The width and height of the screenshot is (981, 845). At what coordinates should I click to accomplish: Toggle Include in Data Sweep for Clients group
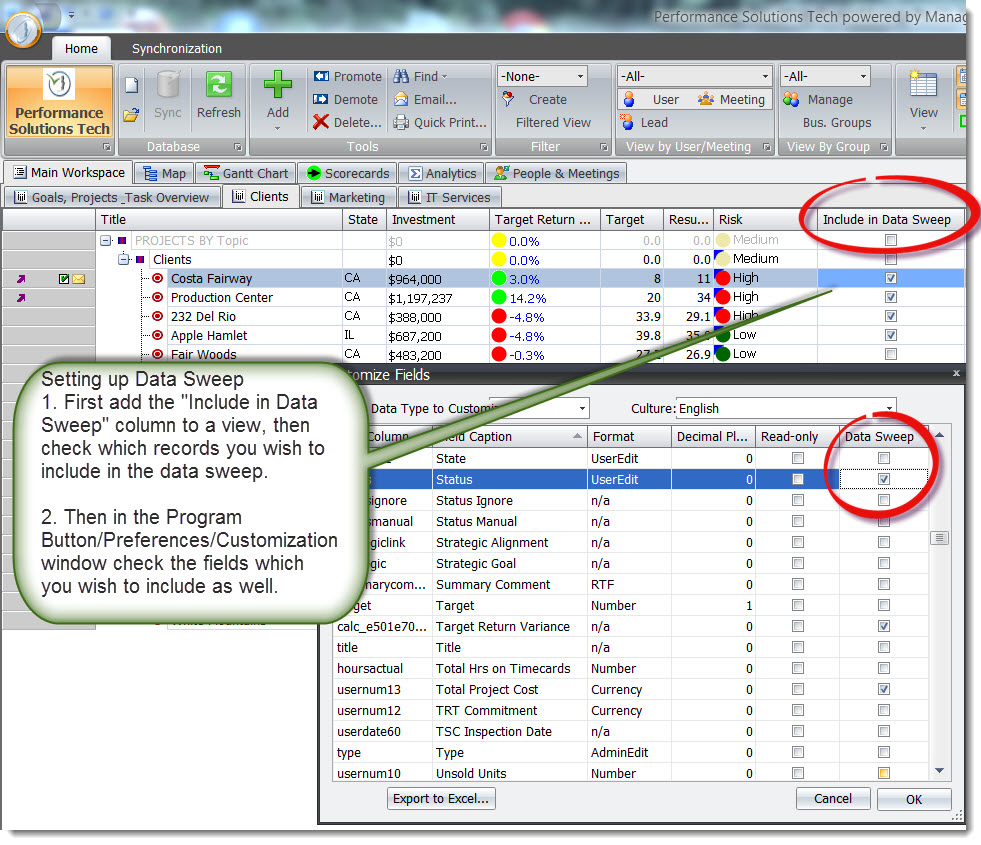coord(891,259)
